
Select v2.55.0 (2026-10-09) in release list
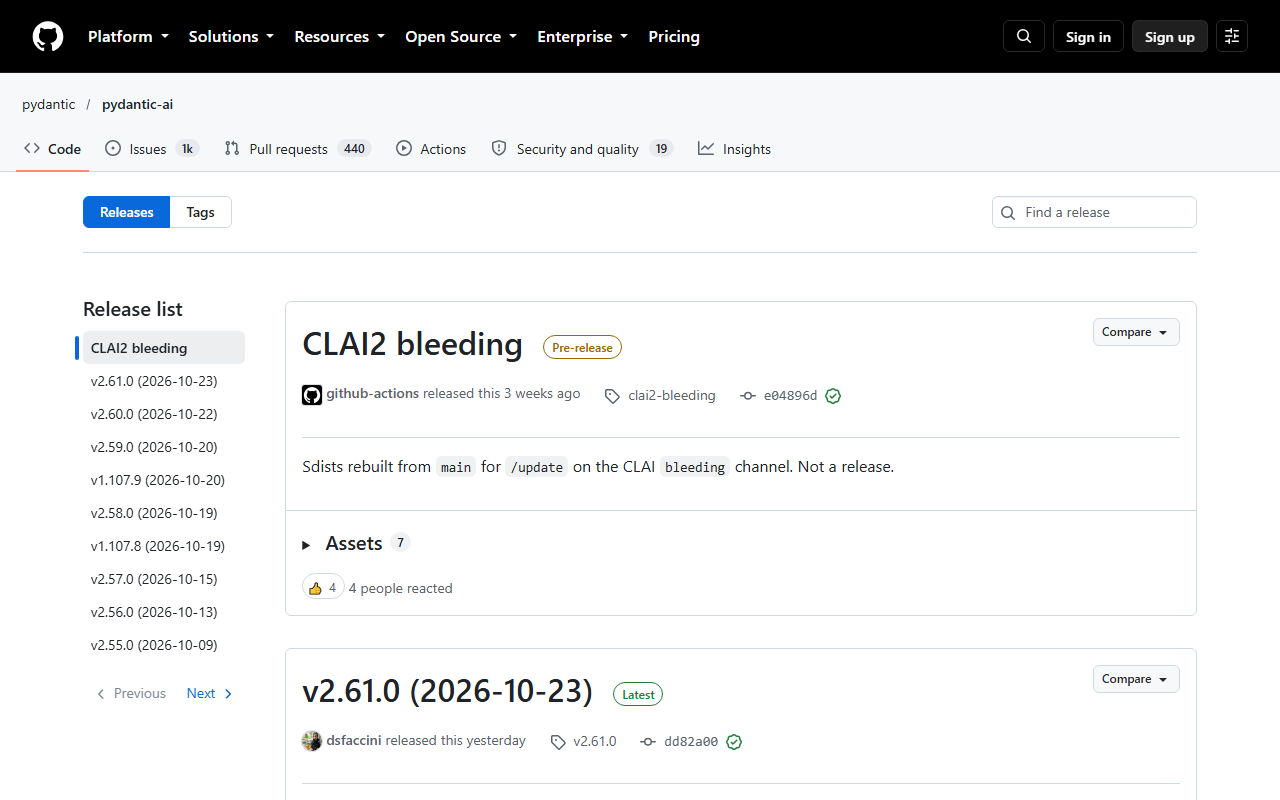pos(164,645)
